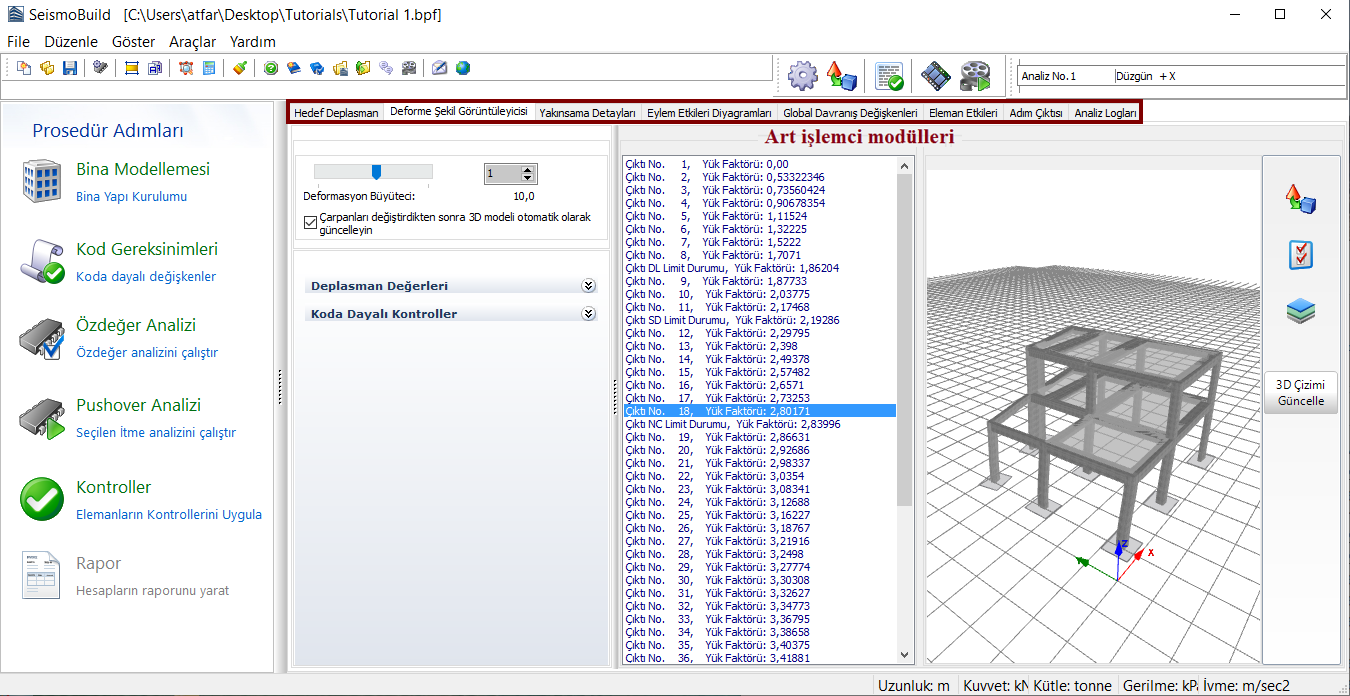Open the Global Davranış Değişkenleri tab
The height and width of the screenshot is (696, 1350).
pos(849,113)
